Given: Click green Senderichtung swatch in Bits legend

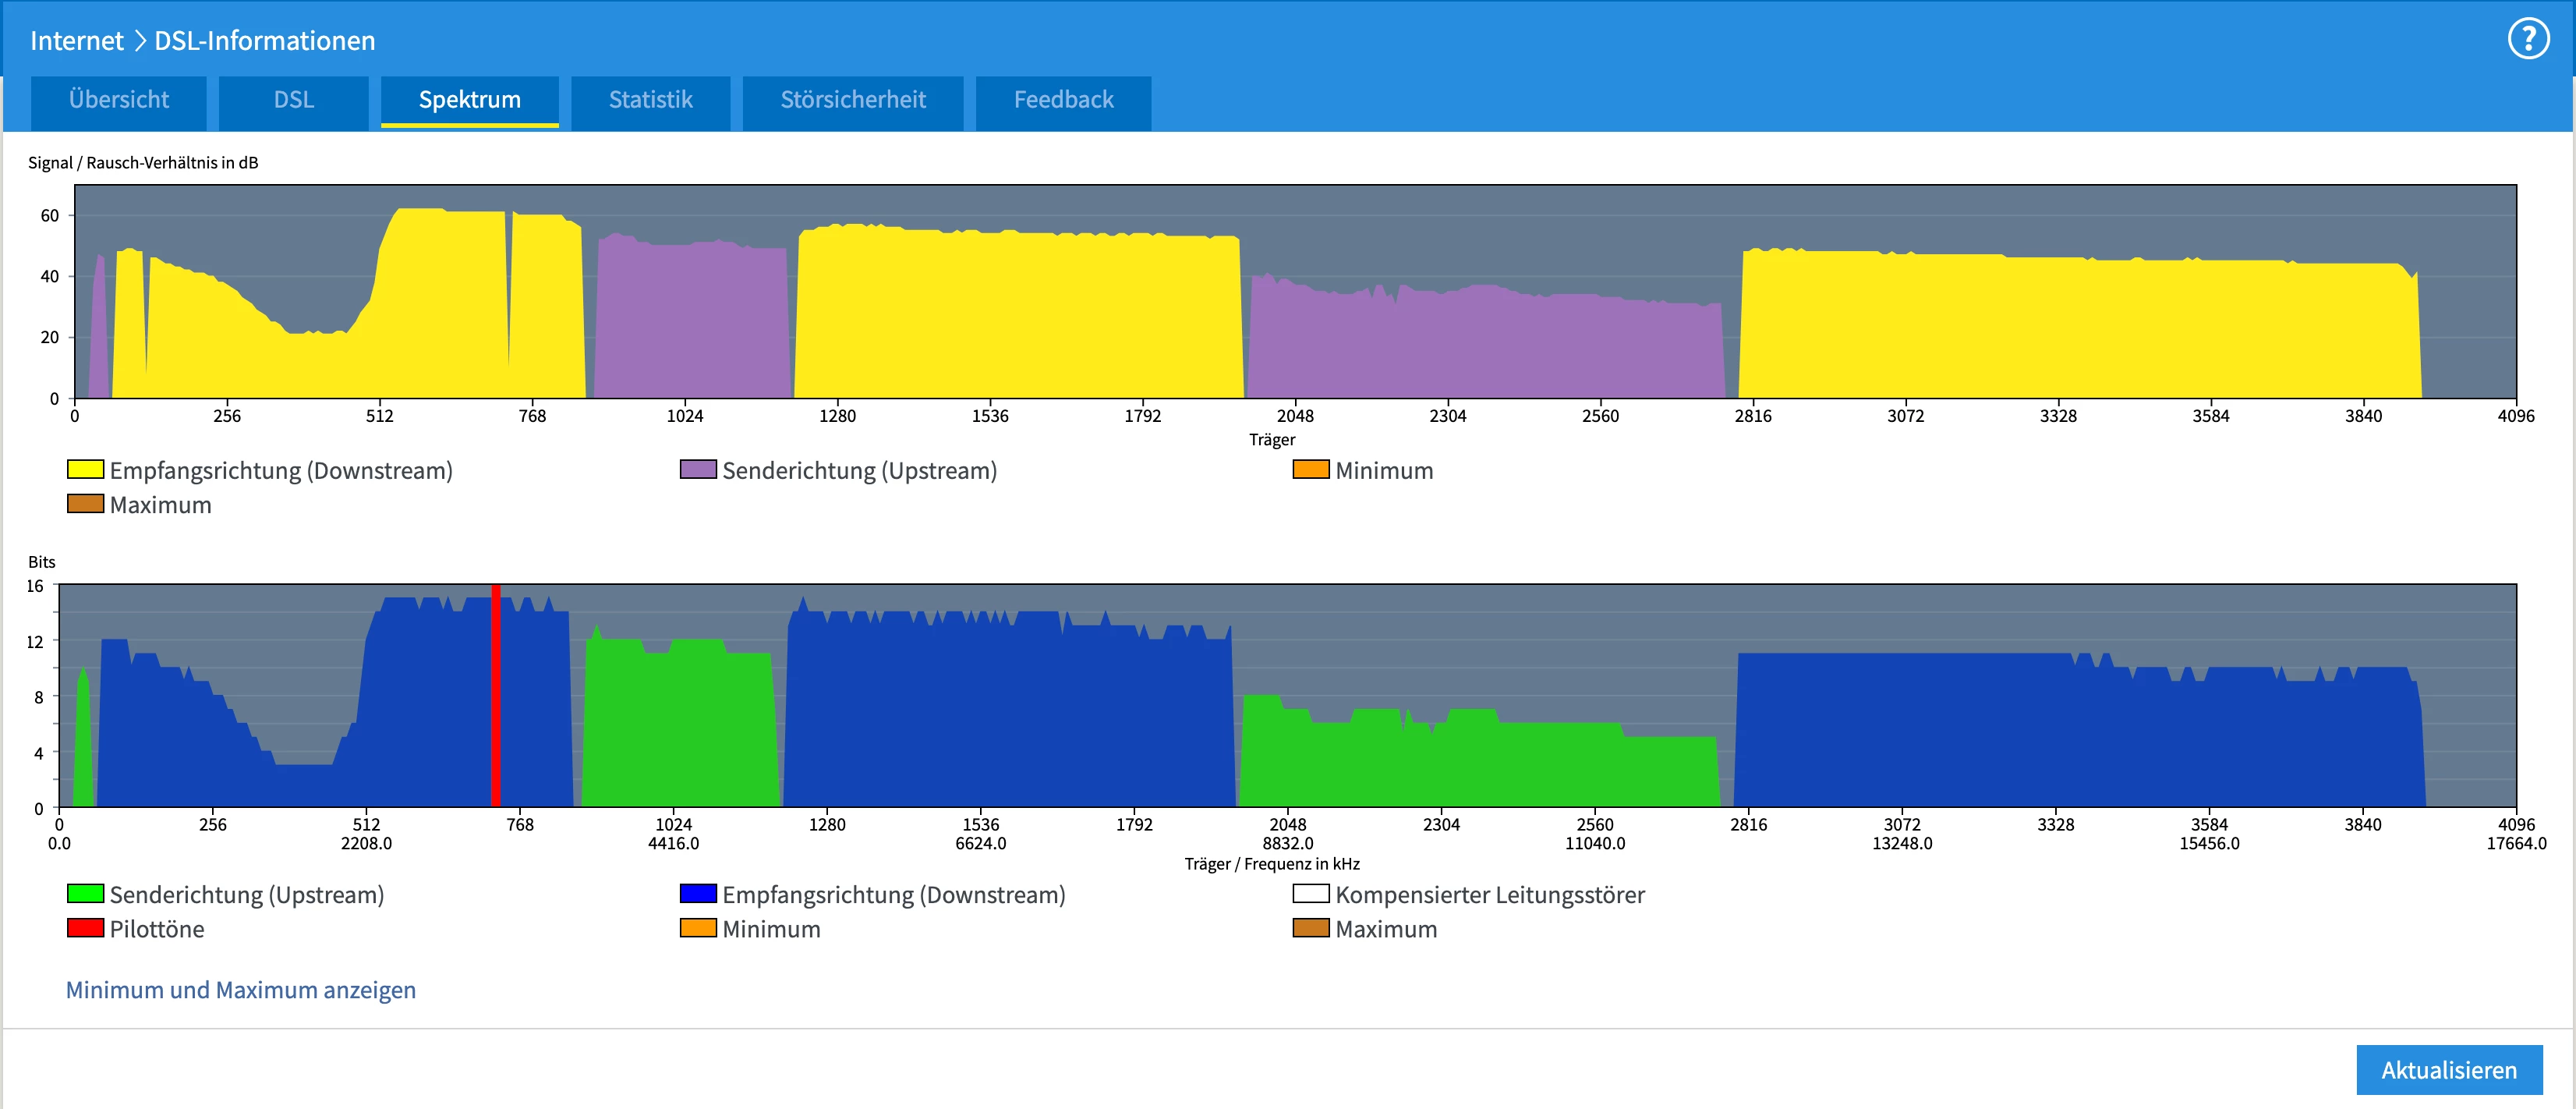Looking at the screenshot, I should (x=85, y=893).
